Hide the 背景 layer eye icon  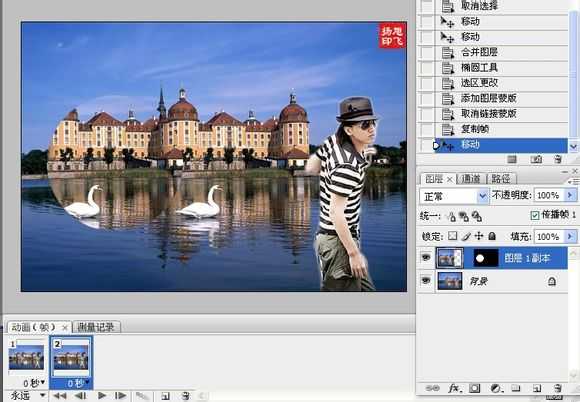click(x=426, y=281)
